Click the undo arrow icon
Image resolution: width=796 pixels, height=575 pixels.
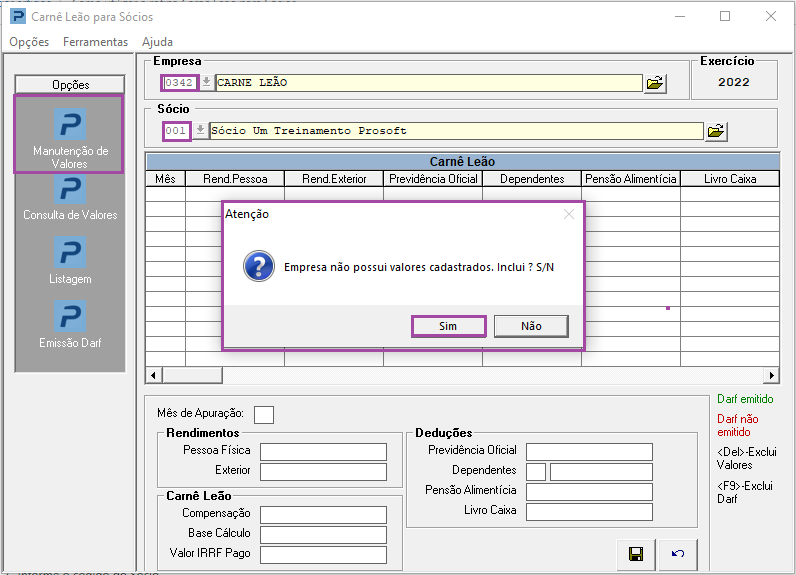coord(678,554)
